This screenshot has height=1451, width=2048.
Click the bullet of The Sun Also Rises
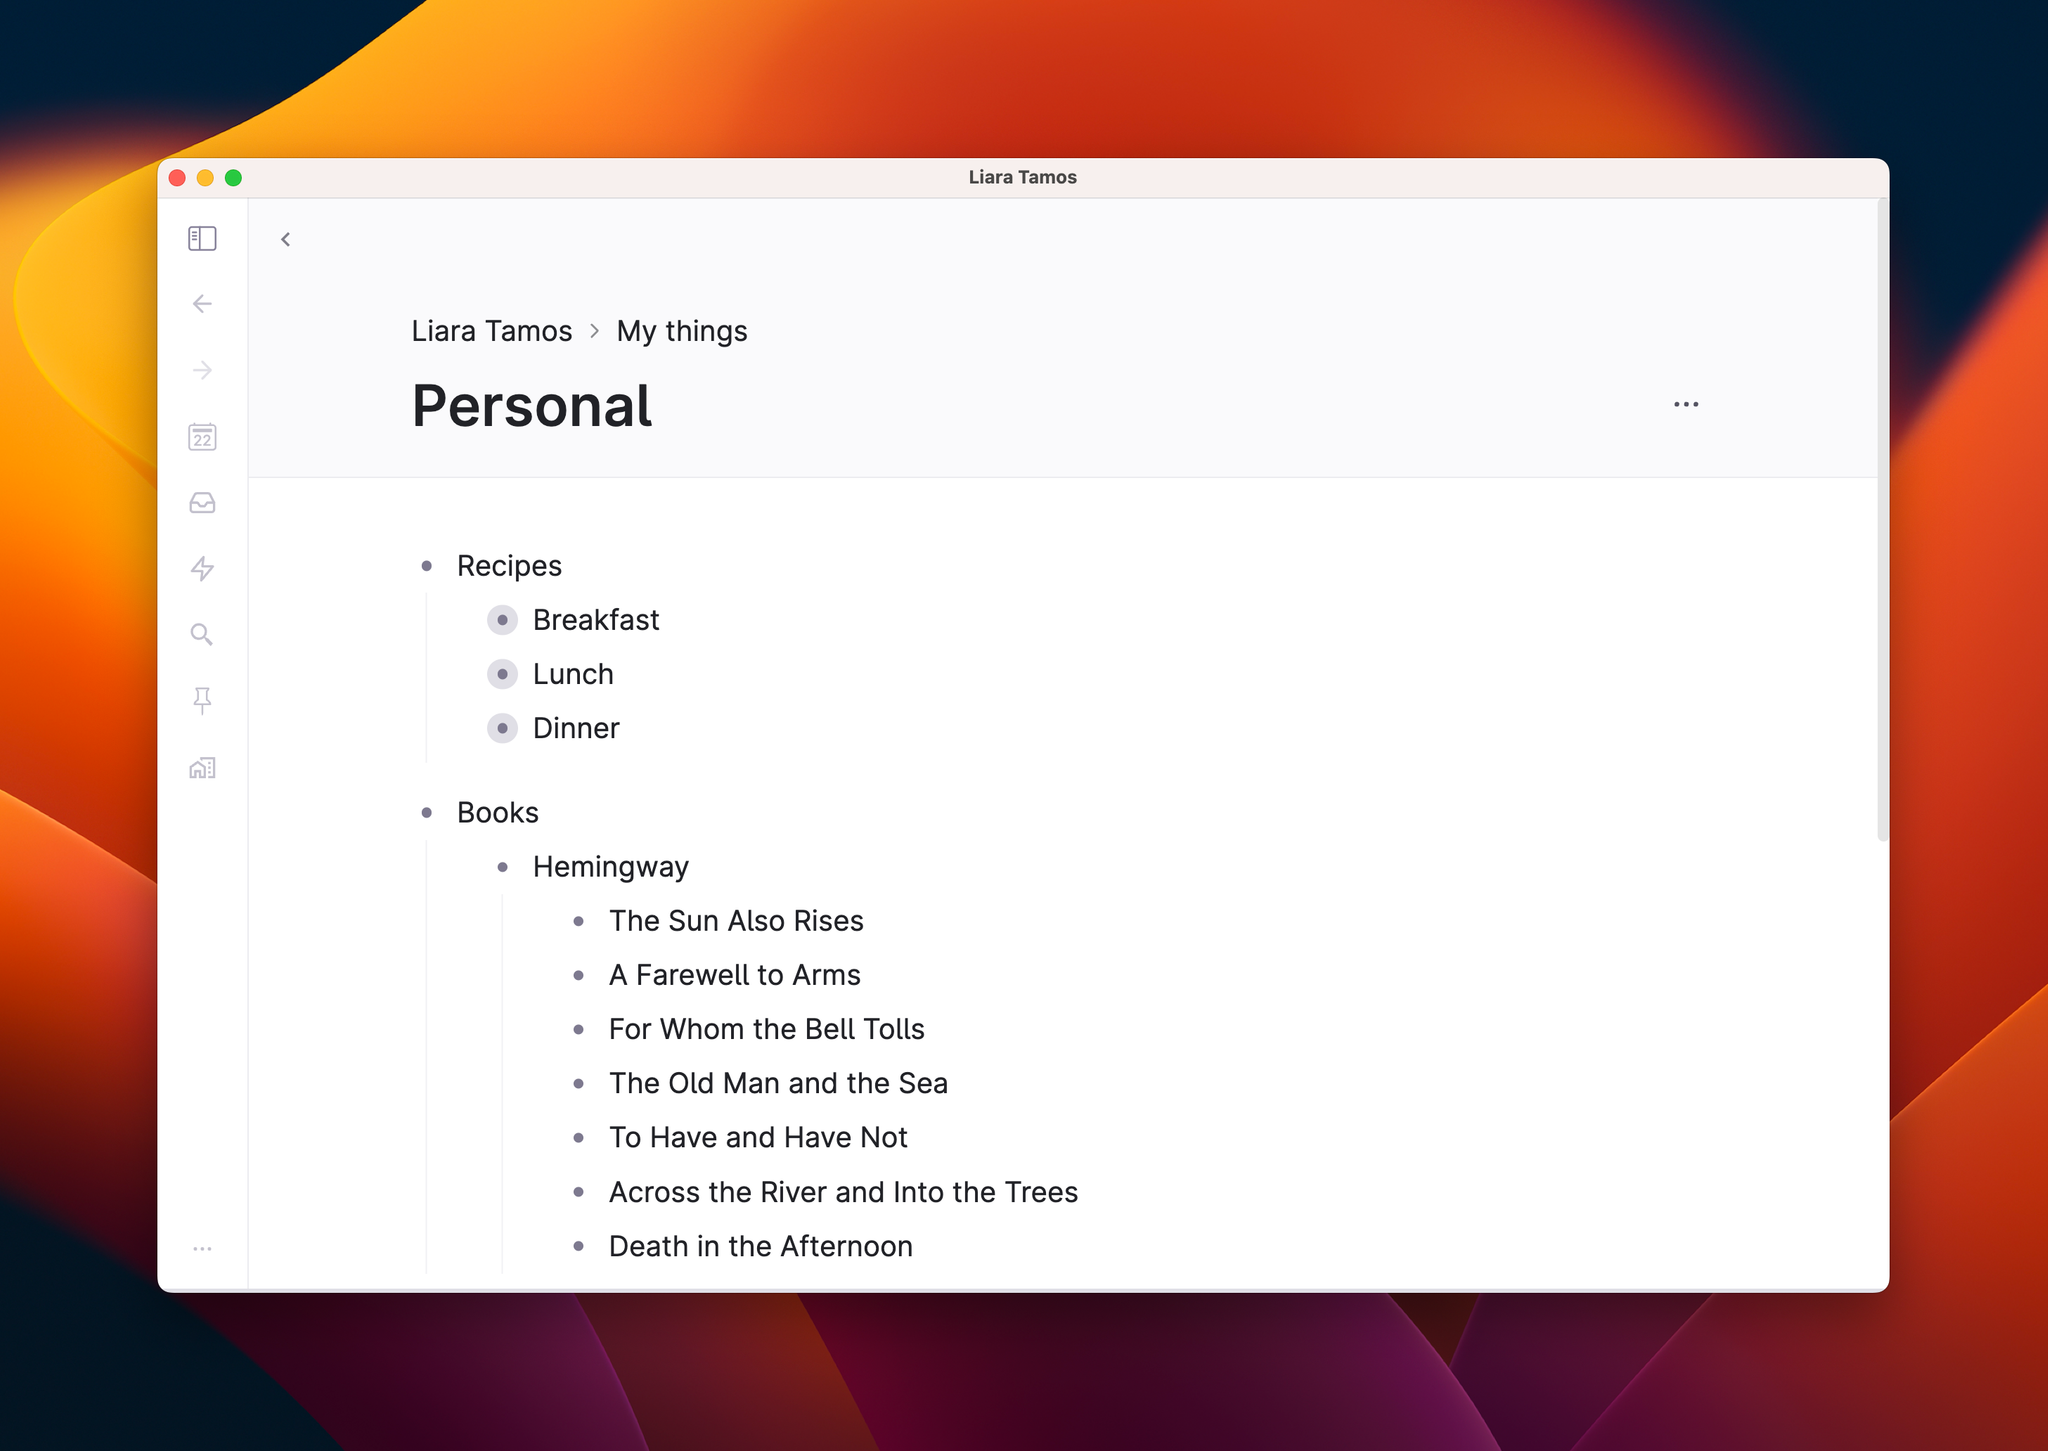click(x=579, y=921)
